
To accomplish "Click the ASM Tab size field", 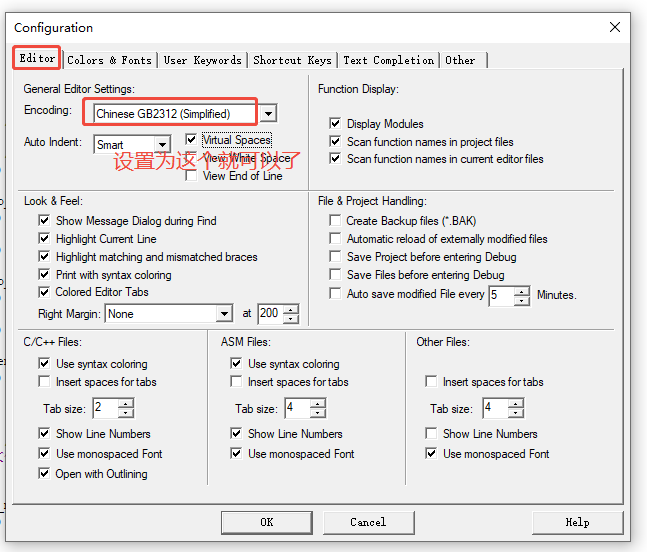I will point(297,408).
